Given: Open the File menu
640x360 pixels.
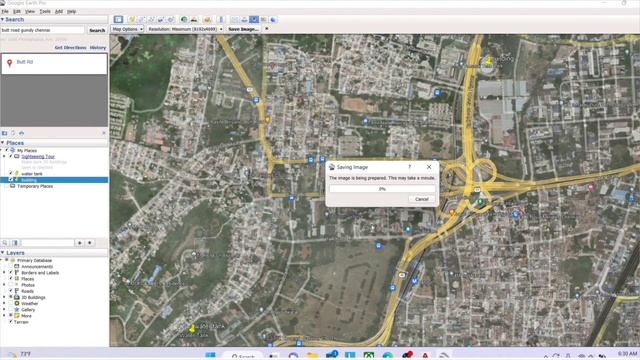Looking at the screenshot, I should tap(5, 11).
